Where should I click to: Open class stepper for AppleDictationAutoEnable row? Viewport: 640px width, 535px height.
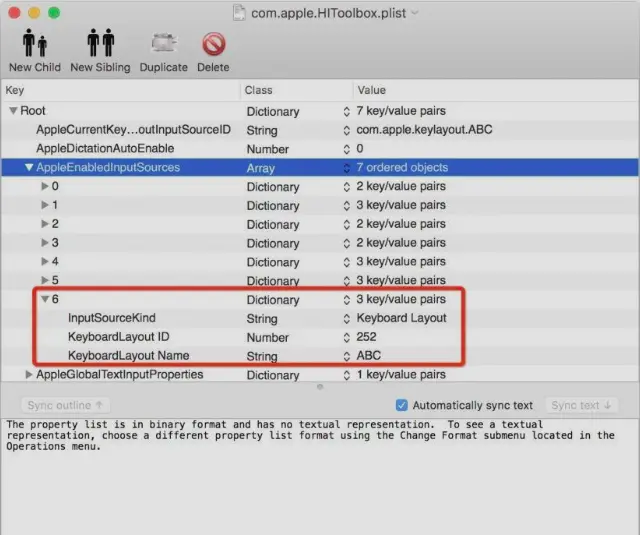[x=347, y=149]
